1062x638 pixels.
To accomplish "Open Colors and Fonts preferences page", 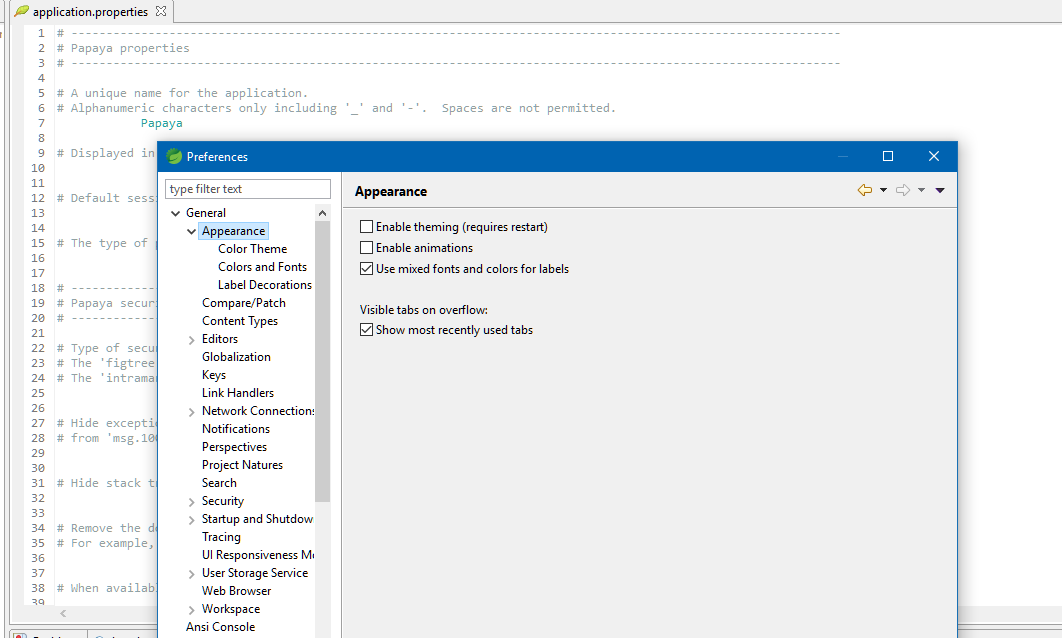I will point(262,267).
